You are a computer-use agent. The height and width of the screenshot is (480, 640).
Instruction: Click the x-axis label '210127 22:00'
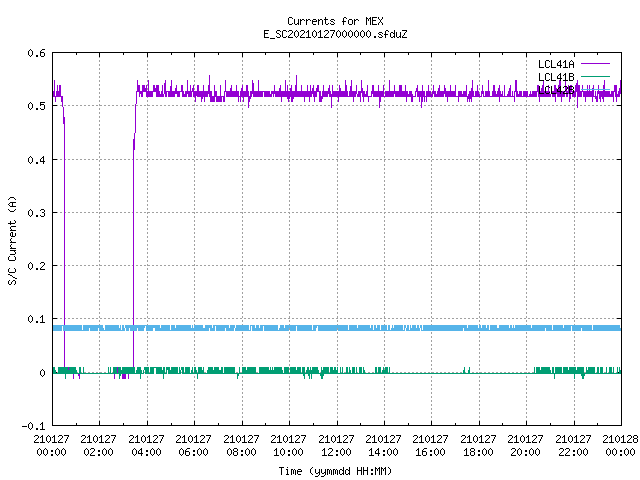tap(574, 446)
